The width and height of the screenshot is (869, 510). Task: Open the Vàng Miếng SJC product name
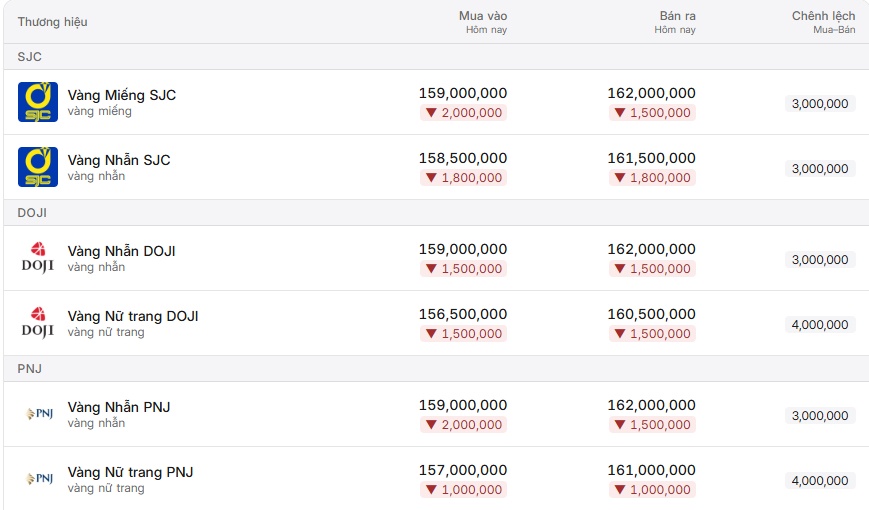pos(121,95)
